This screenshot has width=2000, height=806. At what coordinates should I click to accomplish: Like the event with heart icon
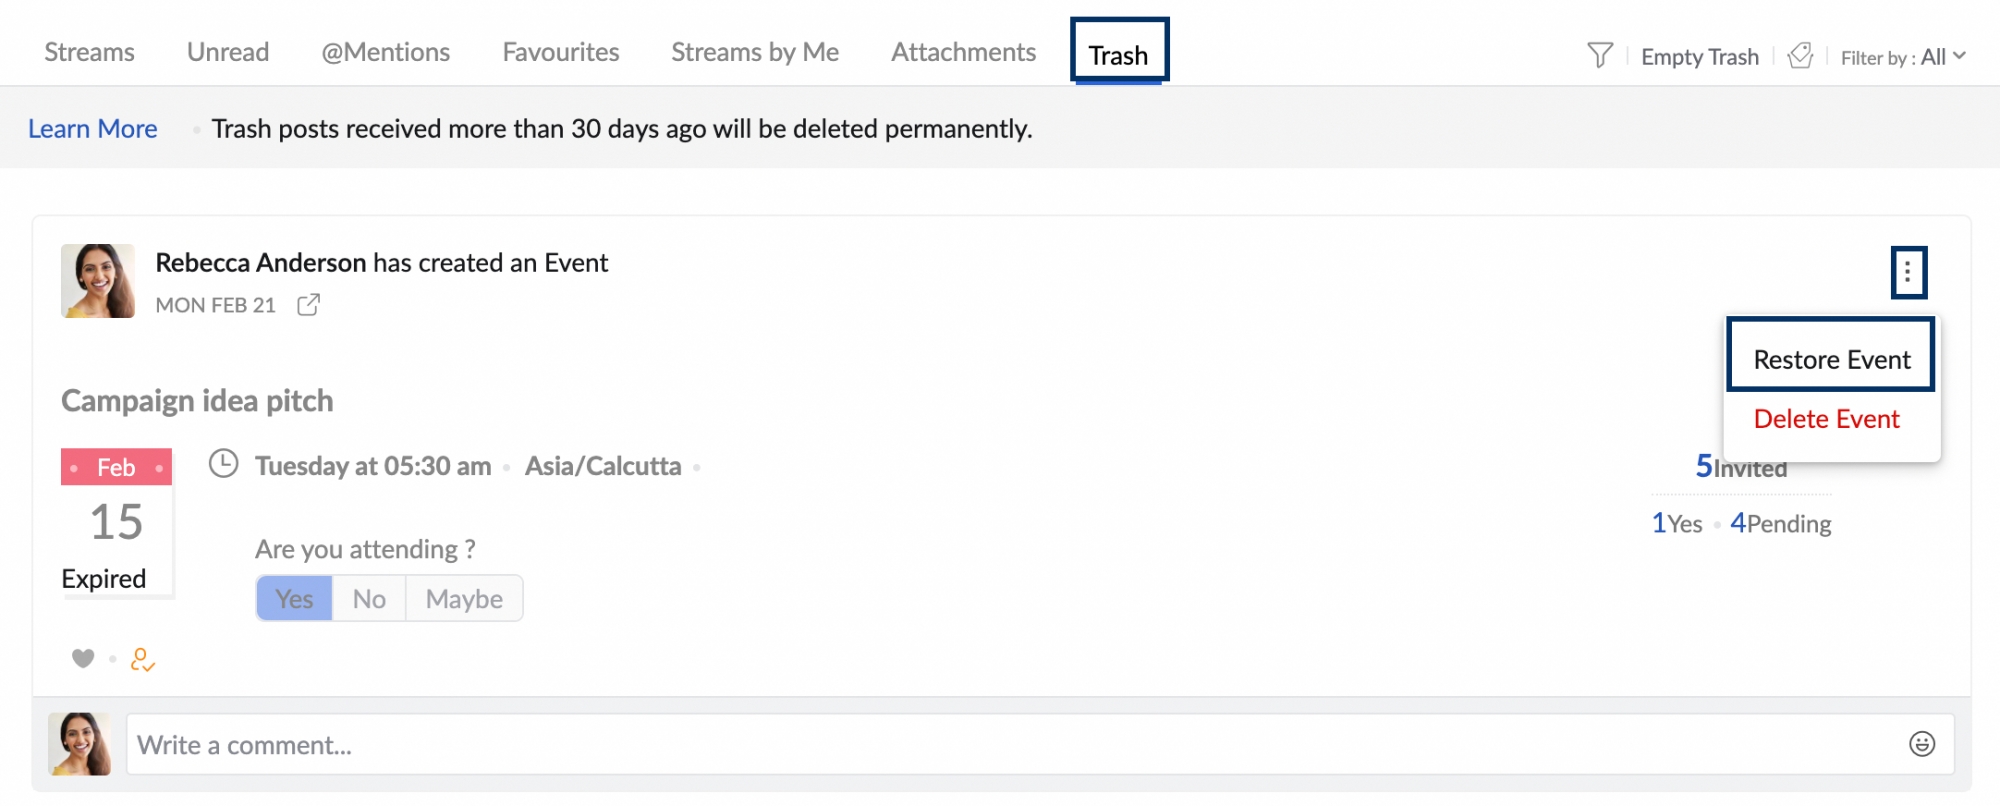[x=83, y=658]
